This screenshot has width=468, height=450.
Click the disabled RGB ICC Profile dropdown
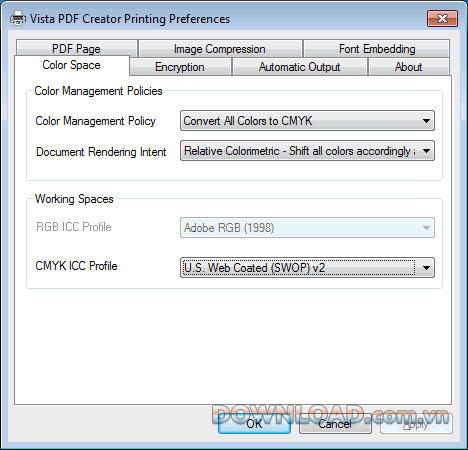[307, 228]
